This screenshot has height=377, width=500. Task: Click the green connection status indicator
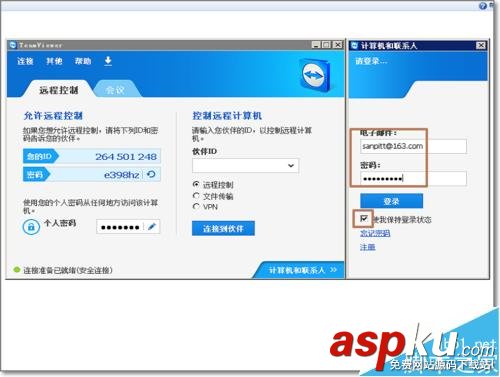click(x=17, y=270)
